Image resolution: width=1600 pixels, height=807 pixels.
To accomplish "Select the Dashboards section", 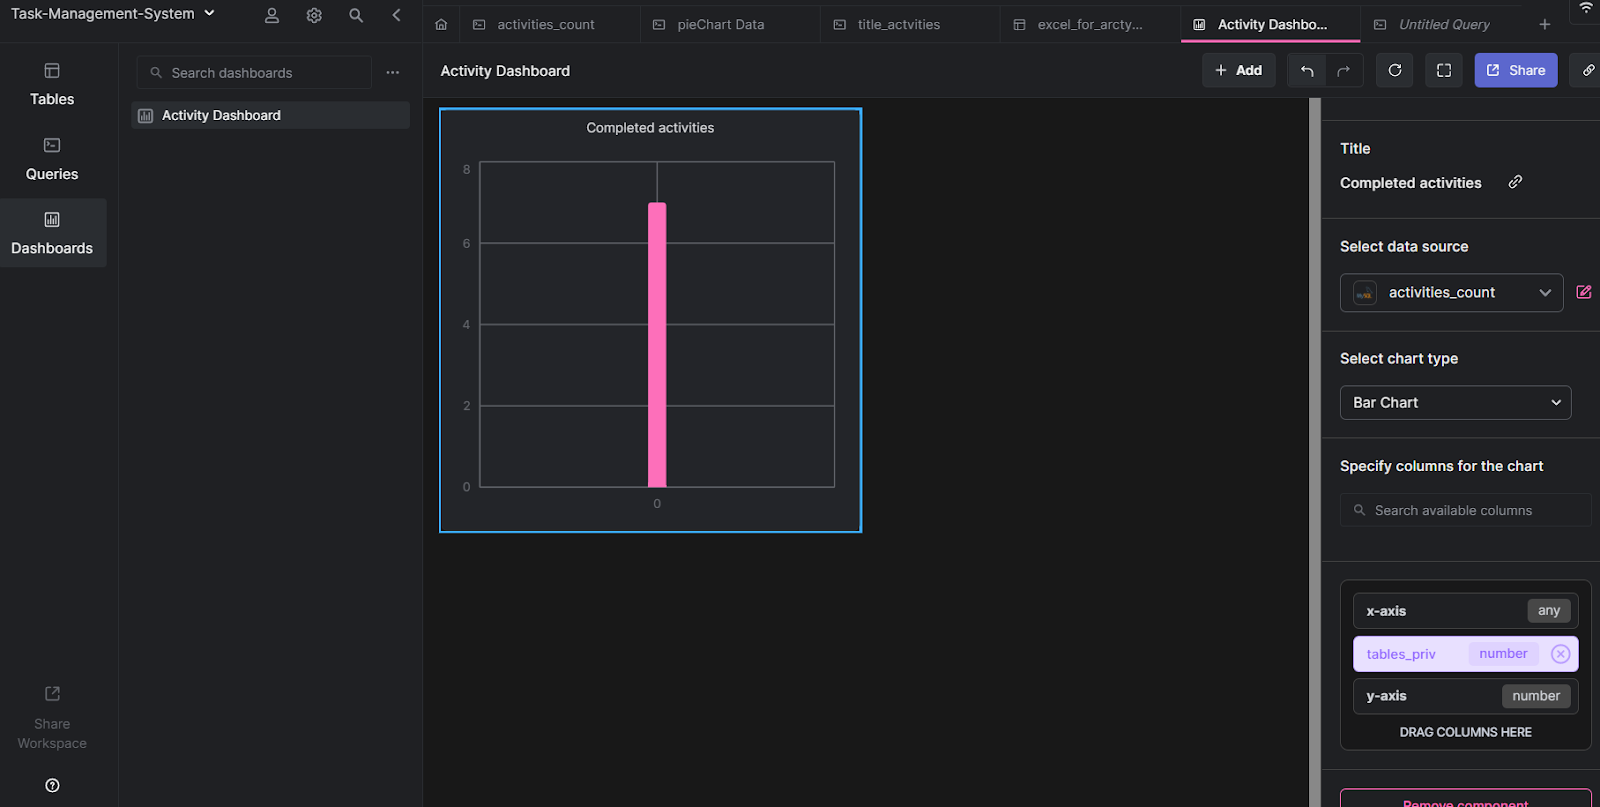I will click(52, 233).
